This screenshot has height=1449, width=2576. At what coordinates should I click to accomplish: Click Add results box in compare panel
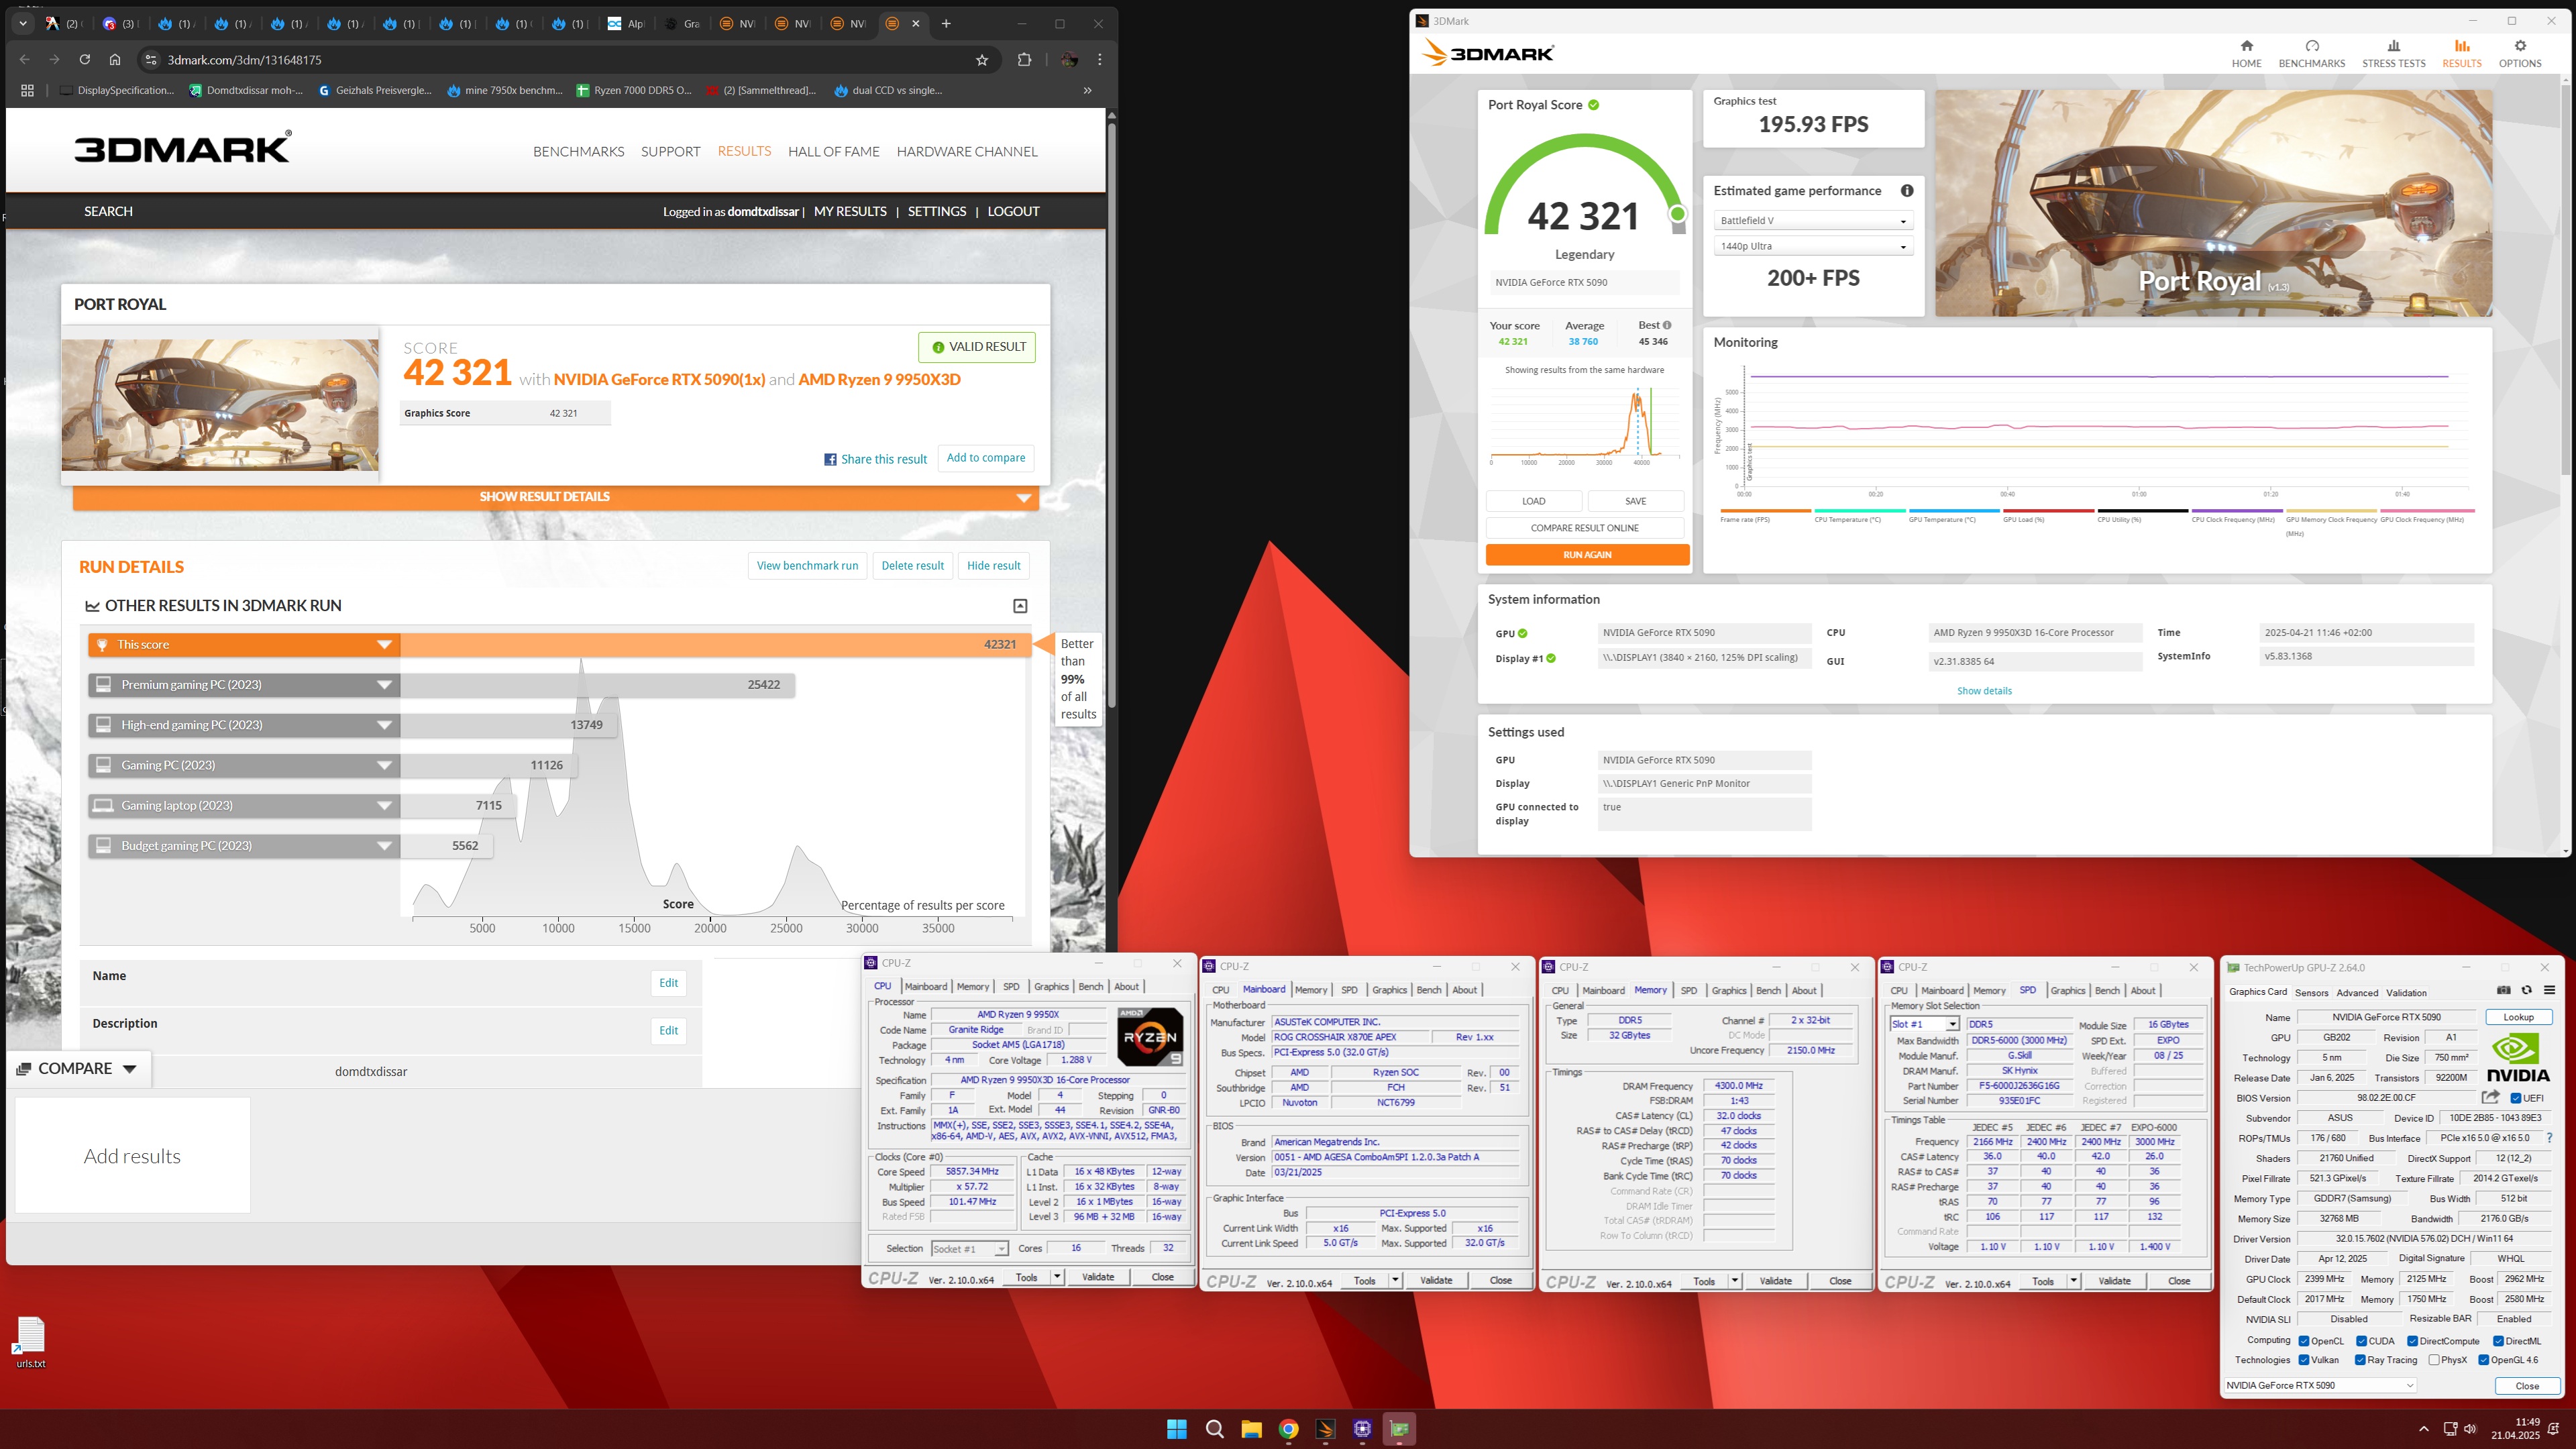tap(132, 1156)
